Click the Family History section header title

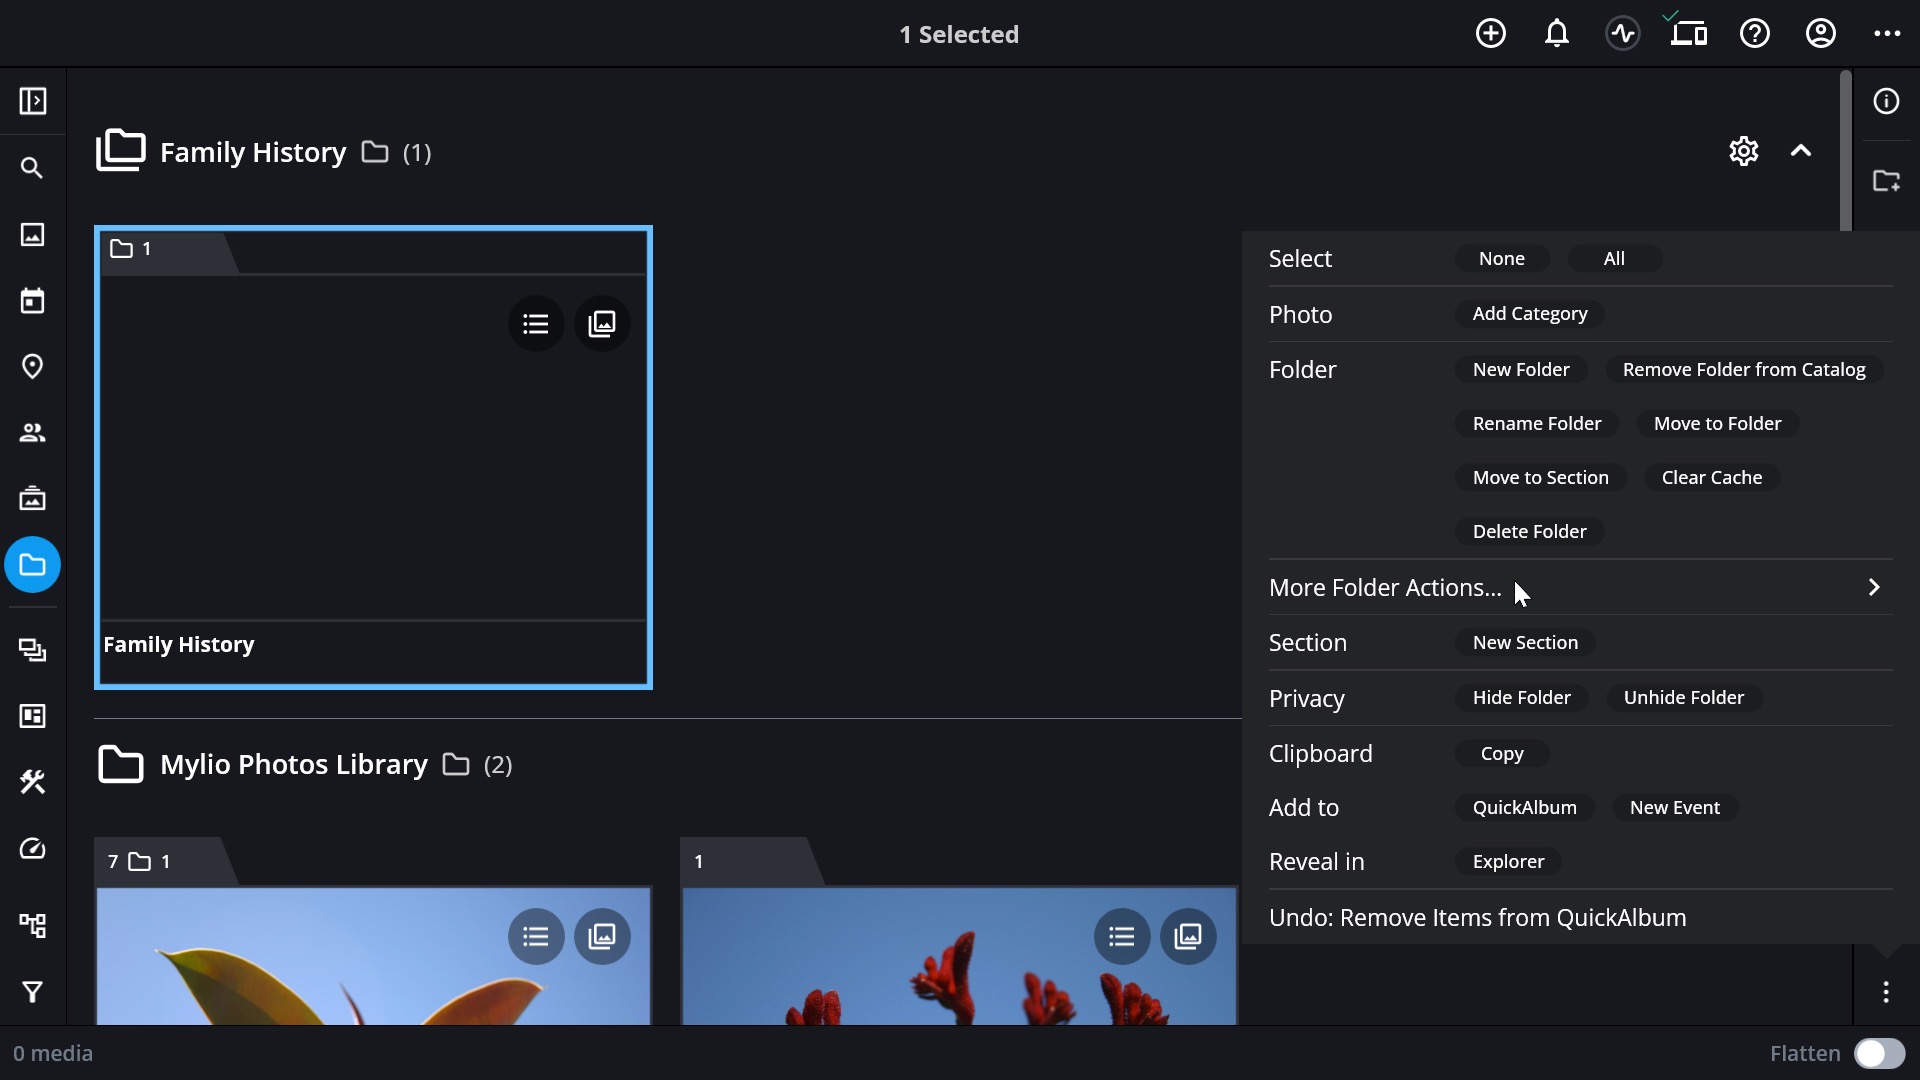[253, 152]
